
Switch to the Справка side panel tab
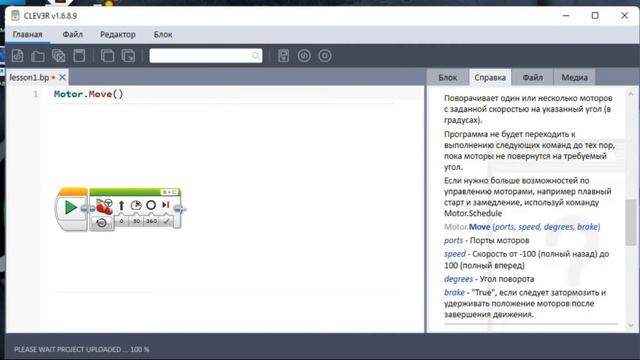[x=490, y=77]
